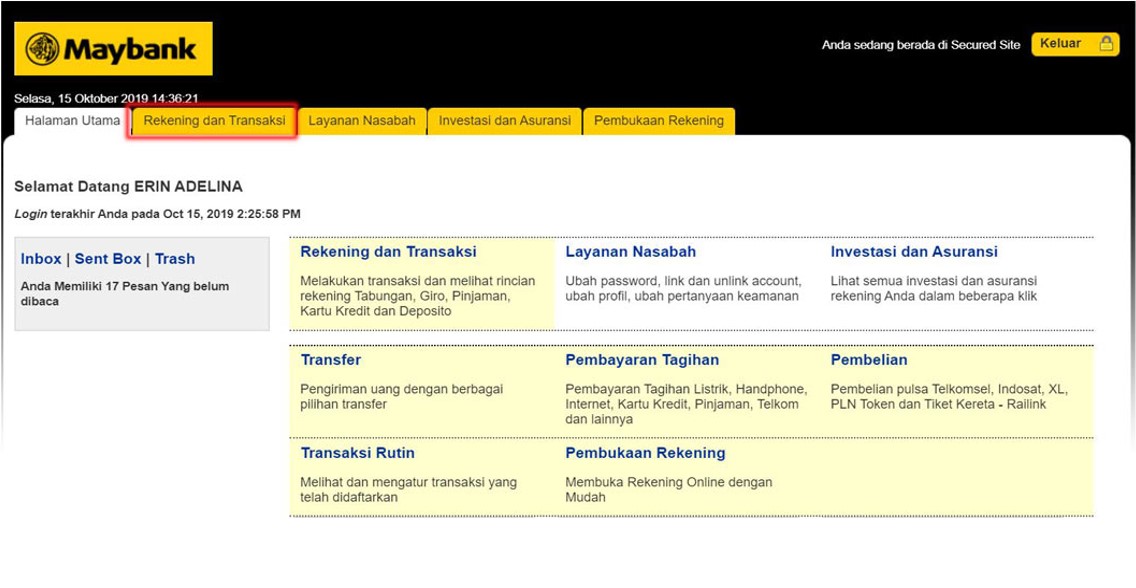
Task: Click Rekening dan Transaksi heading link
Action: coord(388,252)
